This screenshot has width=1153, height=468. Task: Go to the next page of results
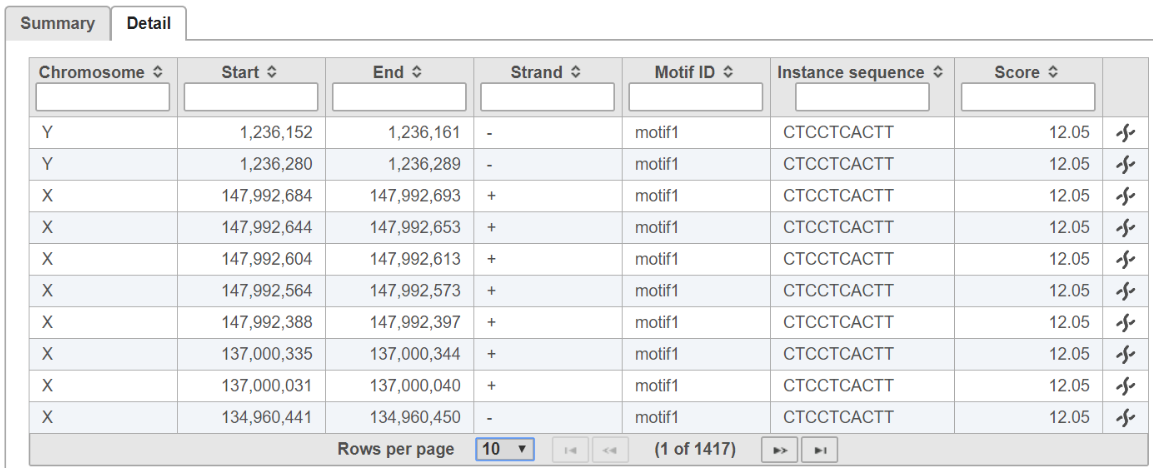pyautogui.click(x=779, y=450)
